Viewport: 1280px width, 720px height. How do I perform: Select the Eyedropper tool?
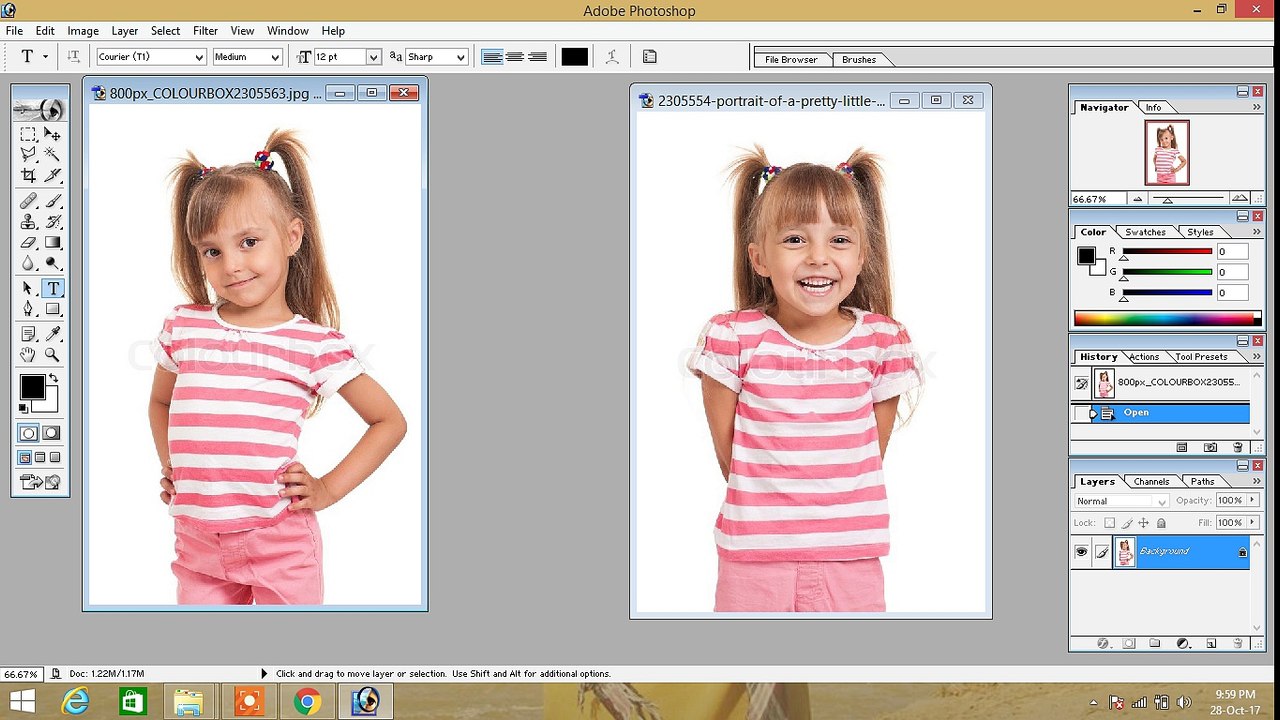[54, 334]
